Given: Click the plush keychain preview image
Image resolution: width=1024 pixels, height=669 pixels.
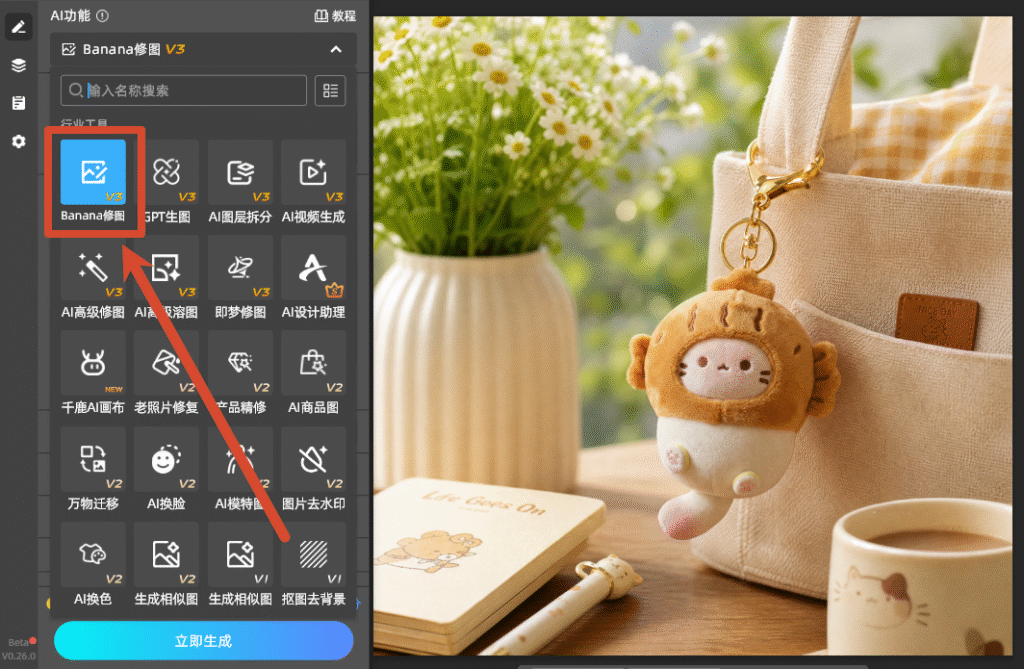Looking at the screenshot, I should point(692,335).
